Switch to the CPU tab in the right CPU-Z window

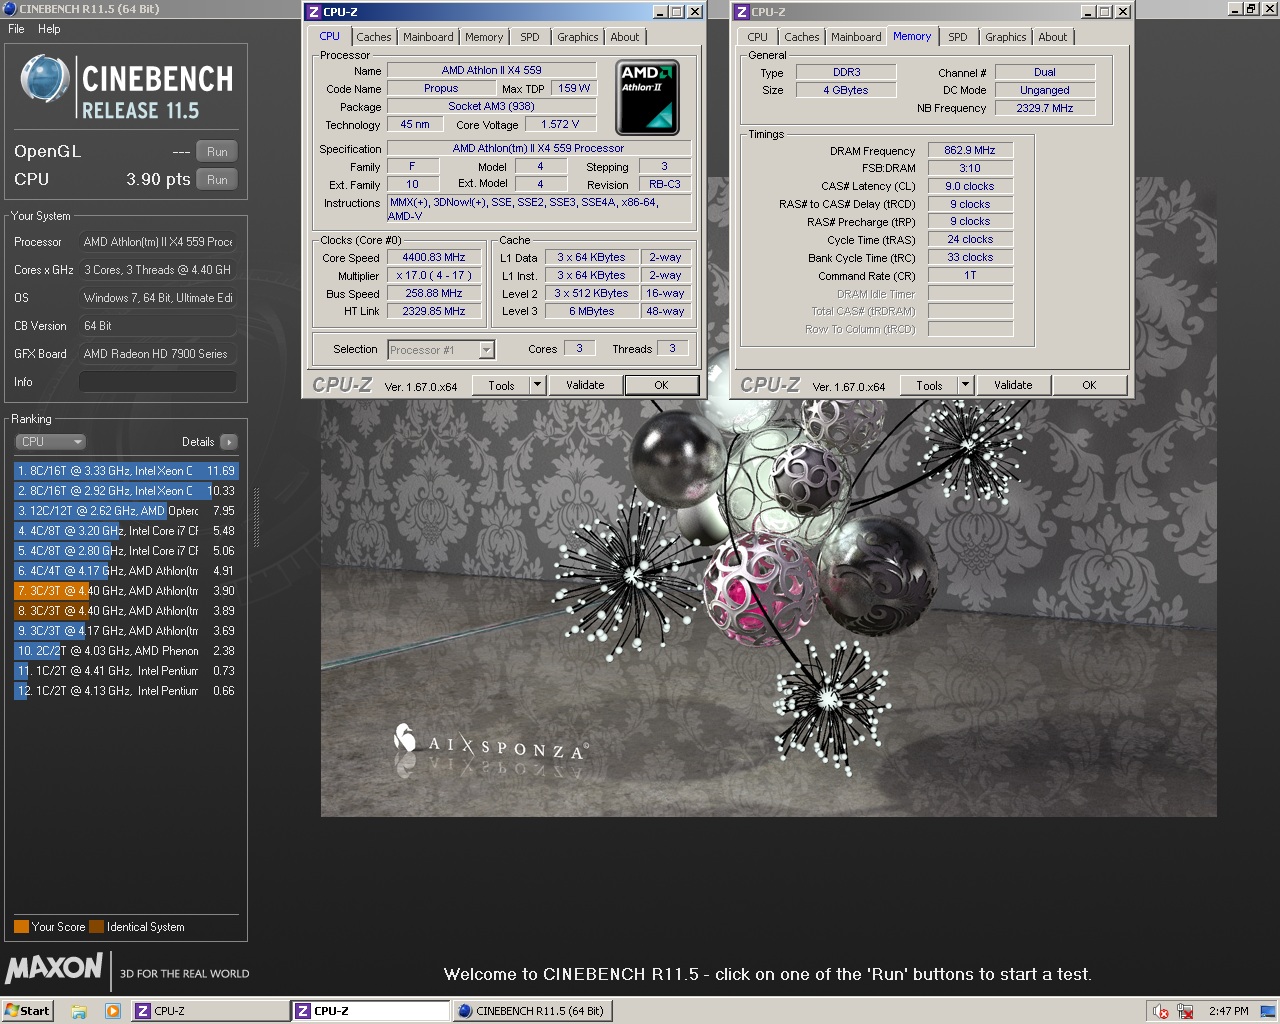tap(758, 37)
